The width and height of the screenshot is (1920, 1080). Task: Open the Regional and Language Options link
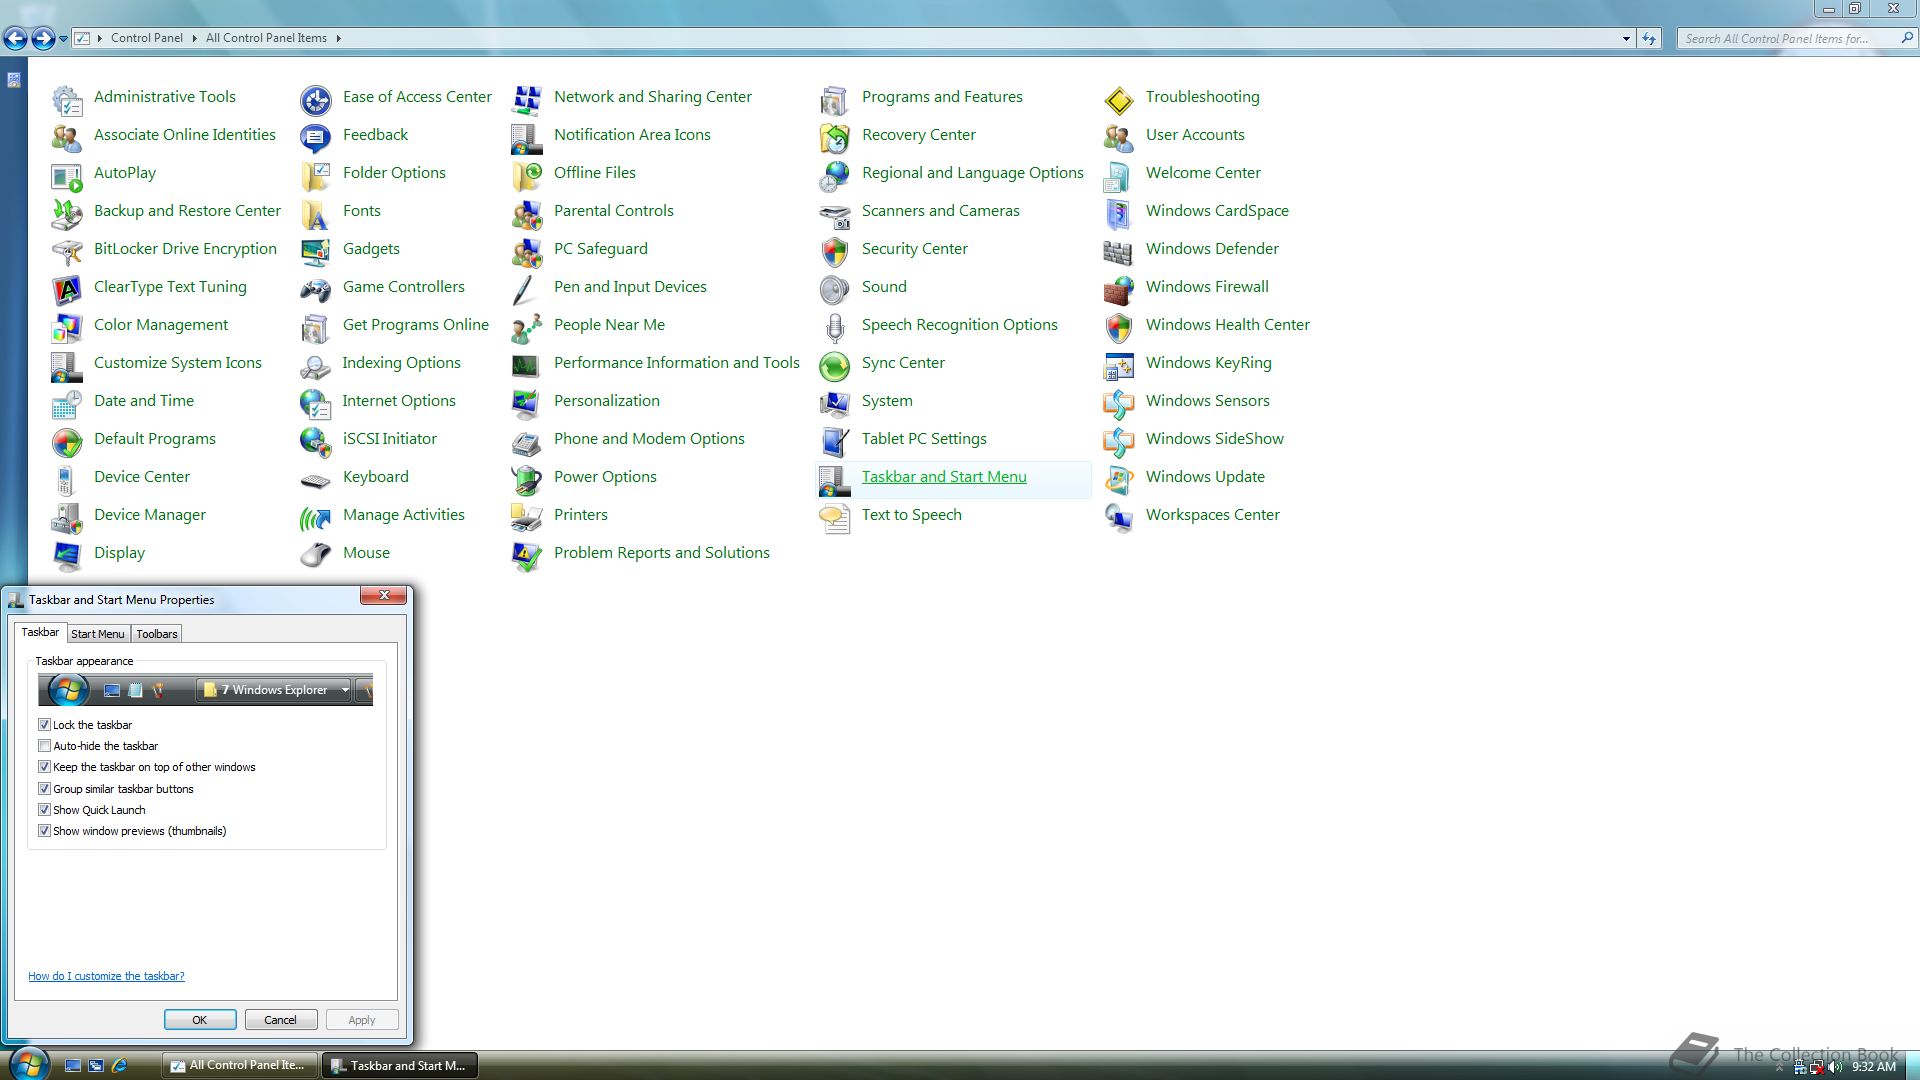[973, 173]
